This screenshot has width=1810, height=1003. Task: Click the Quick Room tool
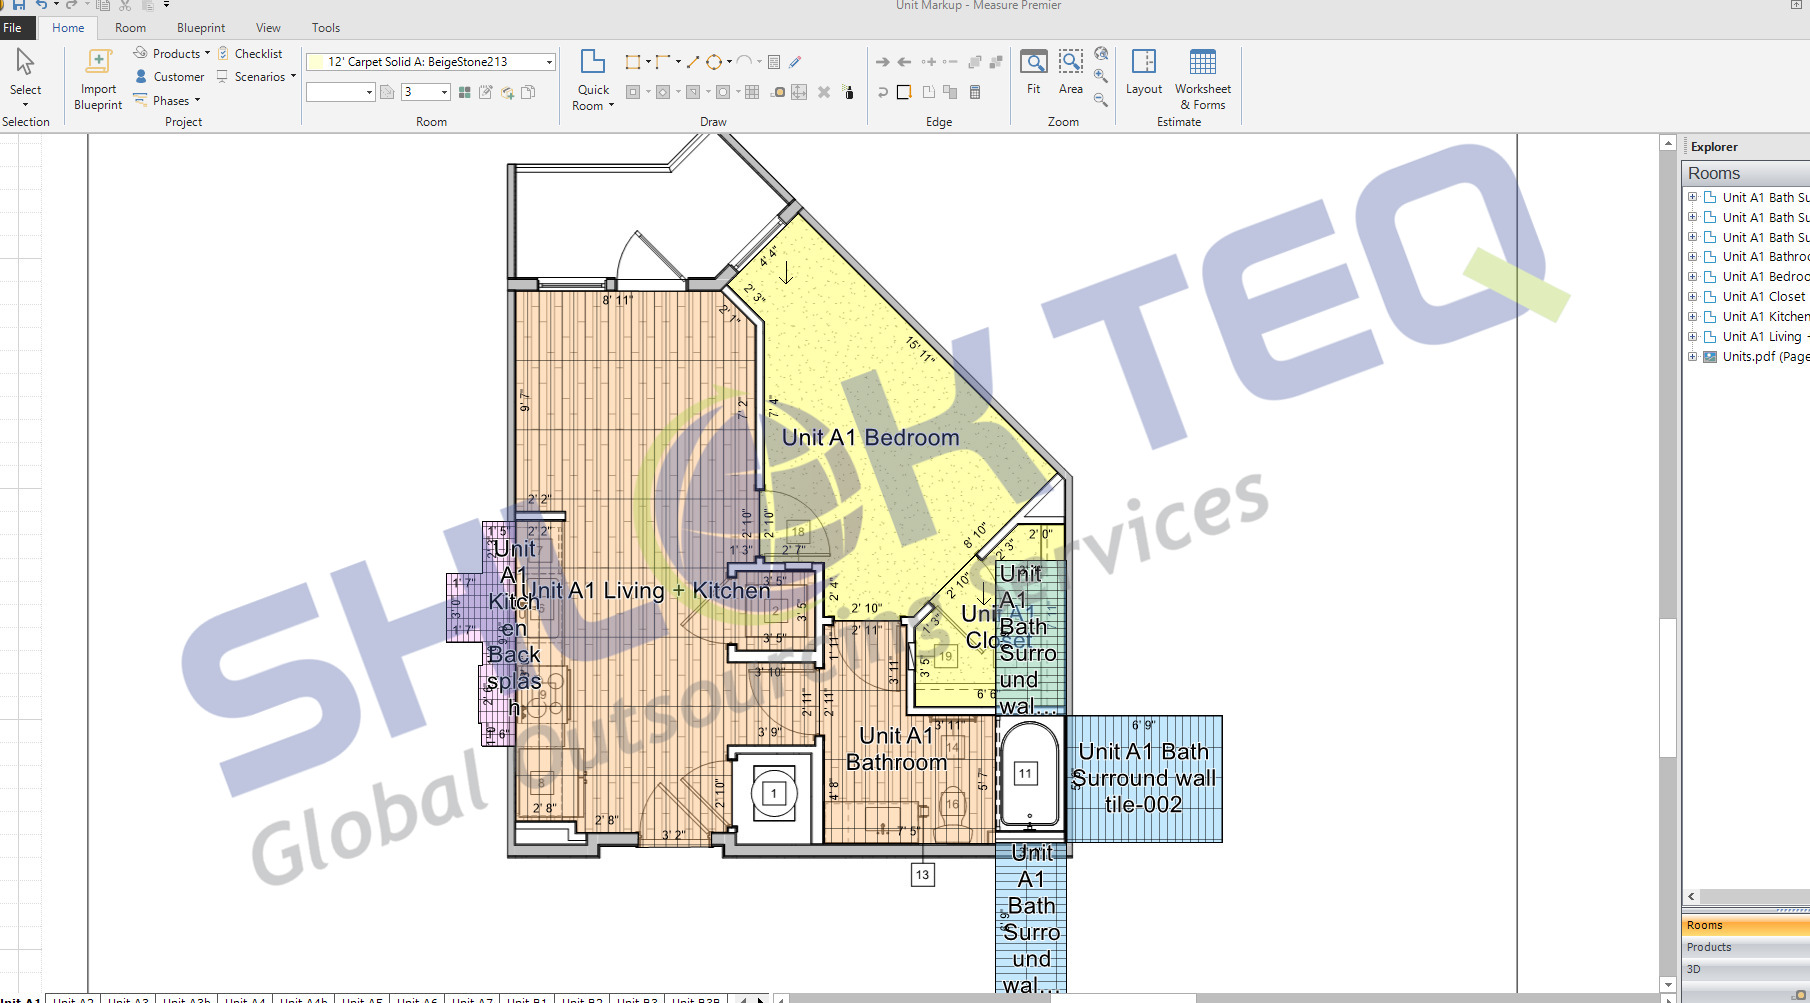tap(593, 80)
